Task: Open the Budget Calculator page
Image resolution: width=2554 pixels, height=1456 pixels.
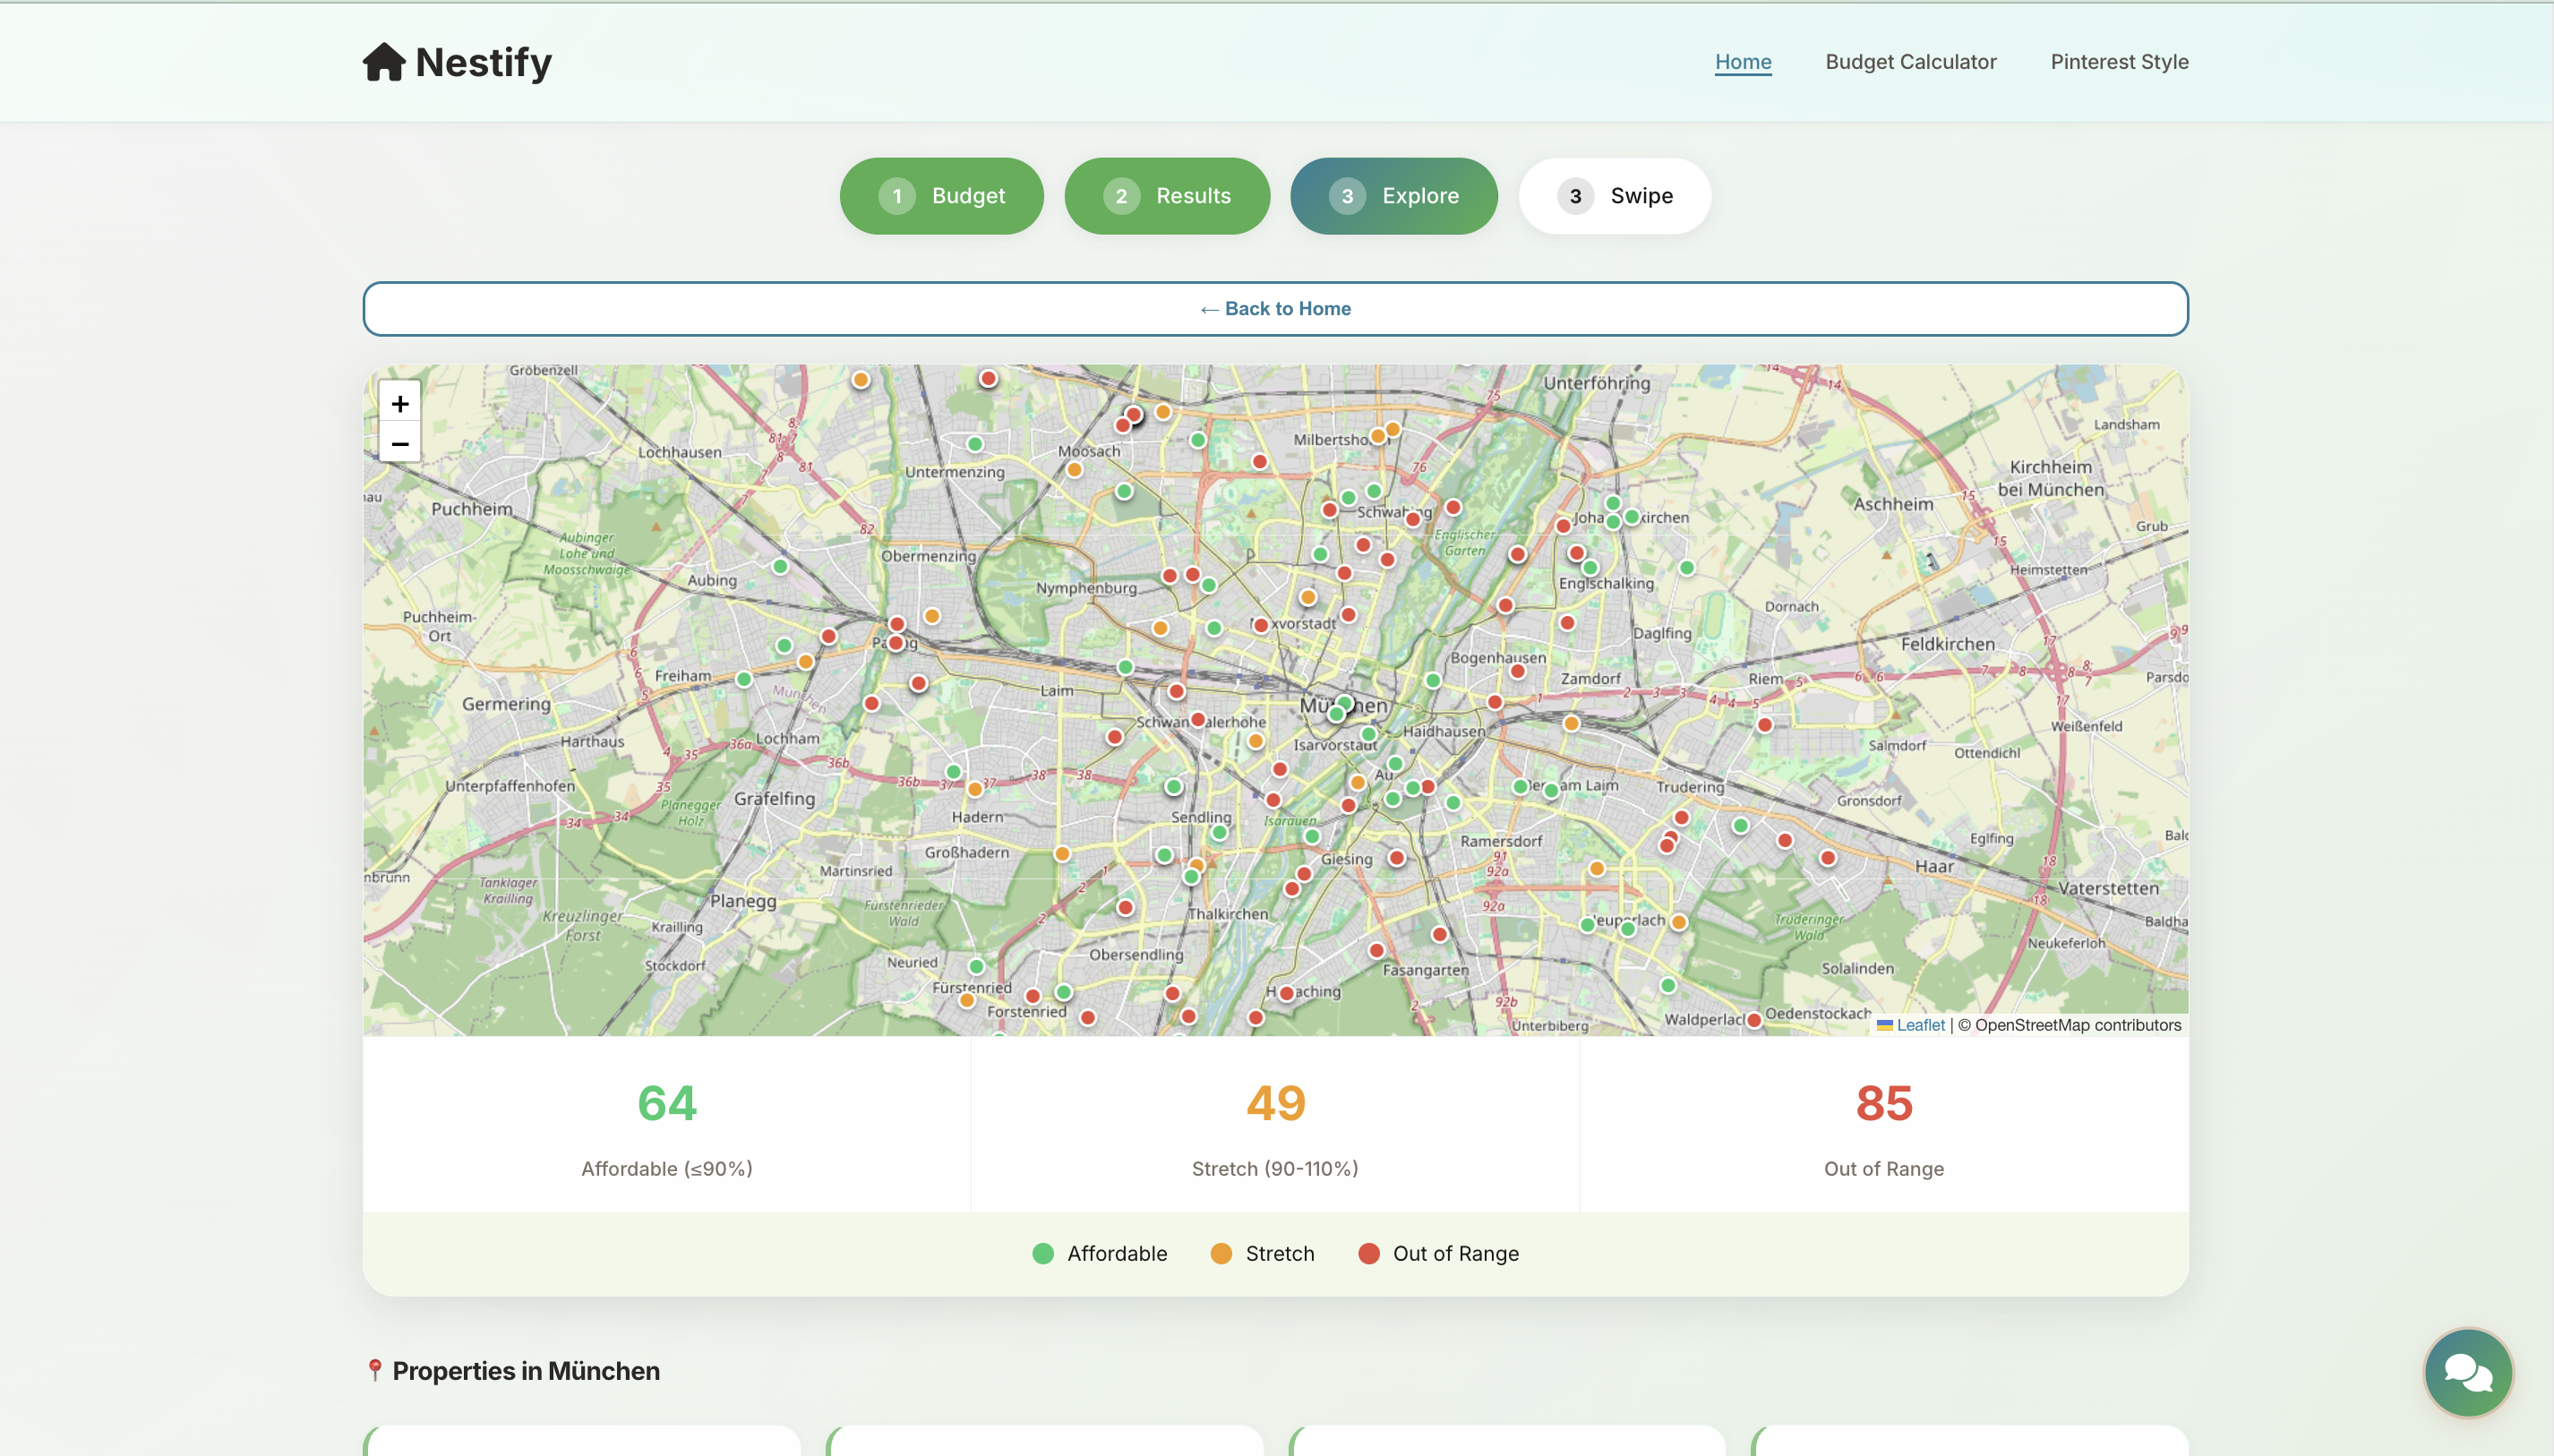Action: click(x=1910, y=62)
